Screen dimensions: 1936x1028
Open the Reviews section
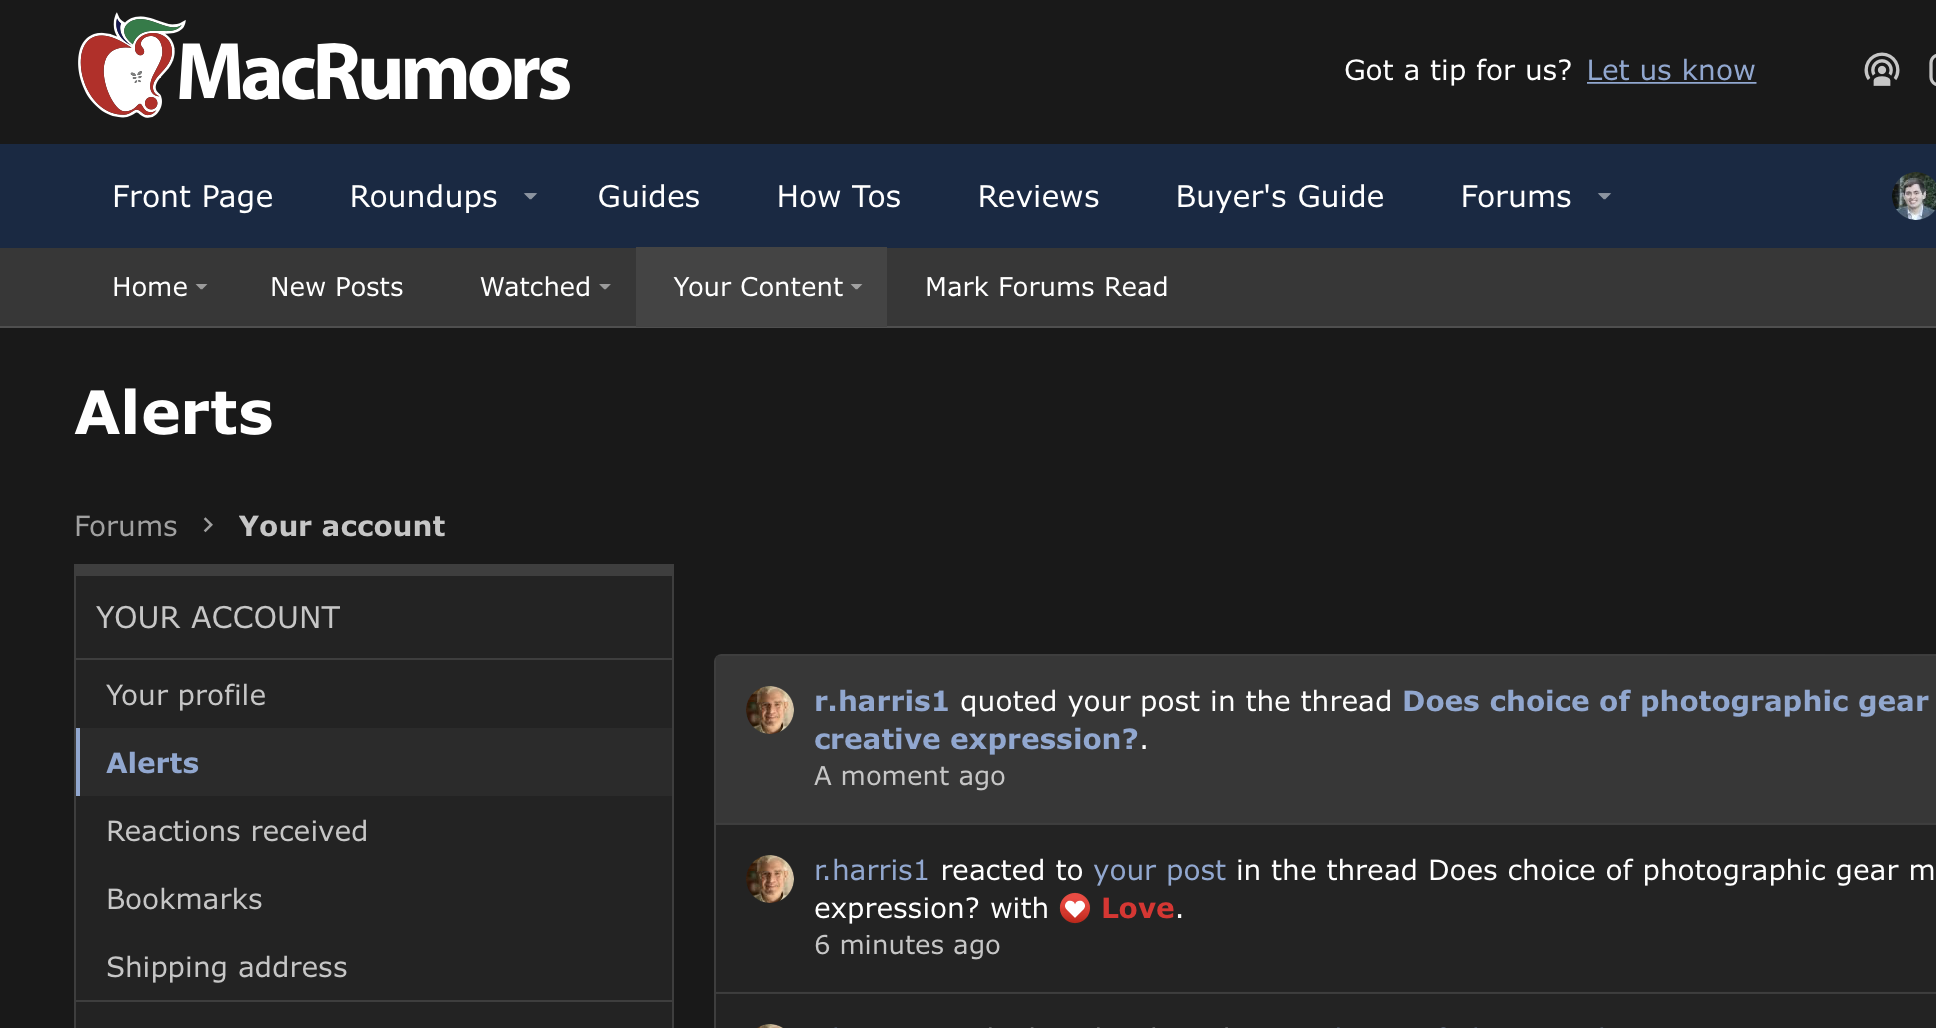[1038, 196]
